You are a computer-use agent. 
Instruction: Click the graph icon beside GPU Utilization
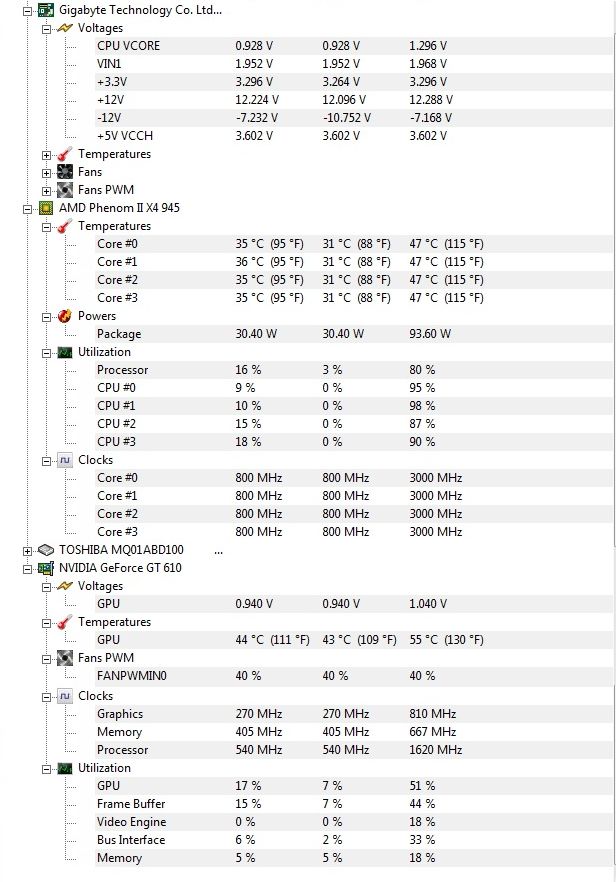(65, 768)
